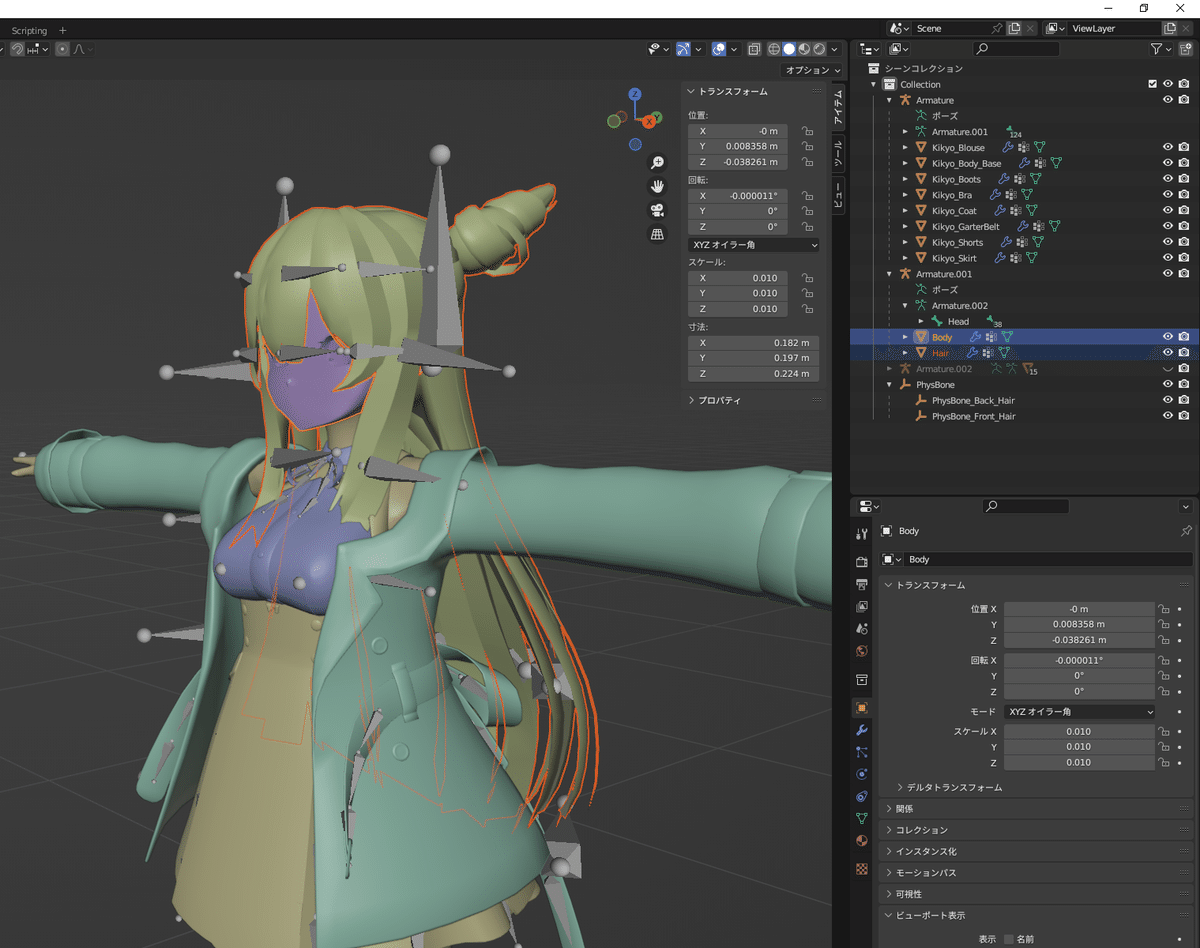Open Output properties tab icon

point(862,584)
